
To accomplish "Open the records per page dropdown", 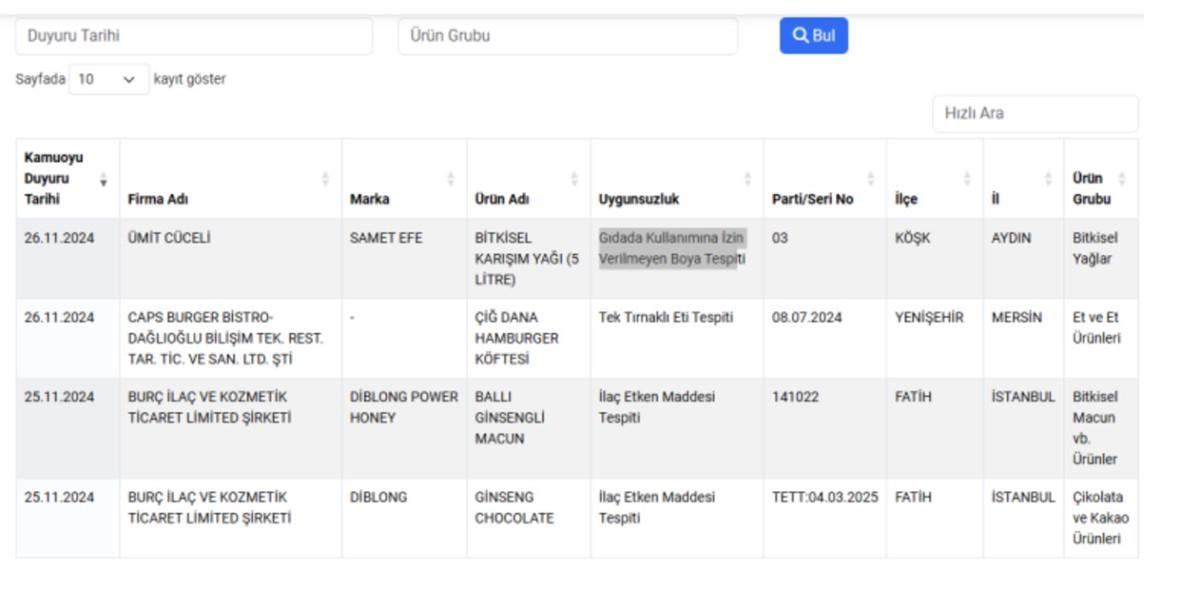I will click(x=108, y=79).
